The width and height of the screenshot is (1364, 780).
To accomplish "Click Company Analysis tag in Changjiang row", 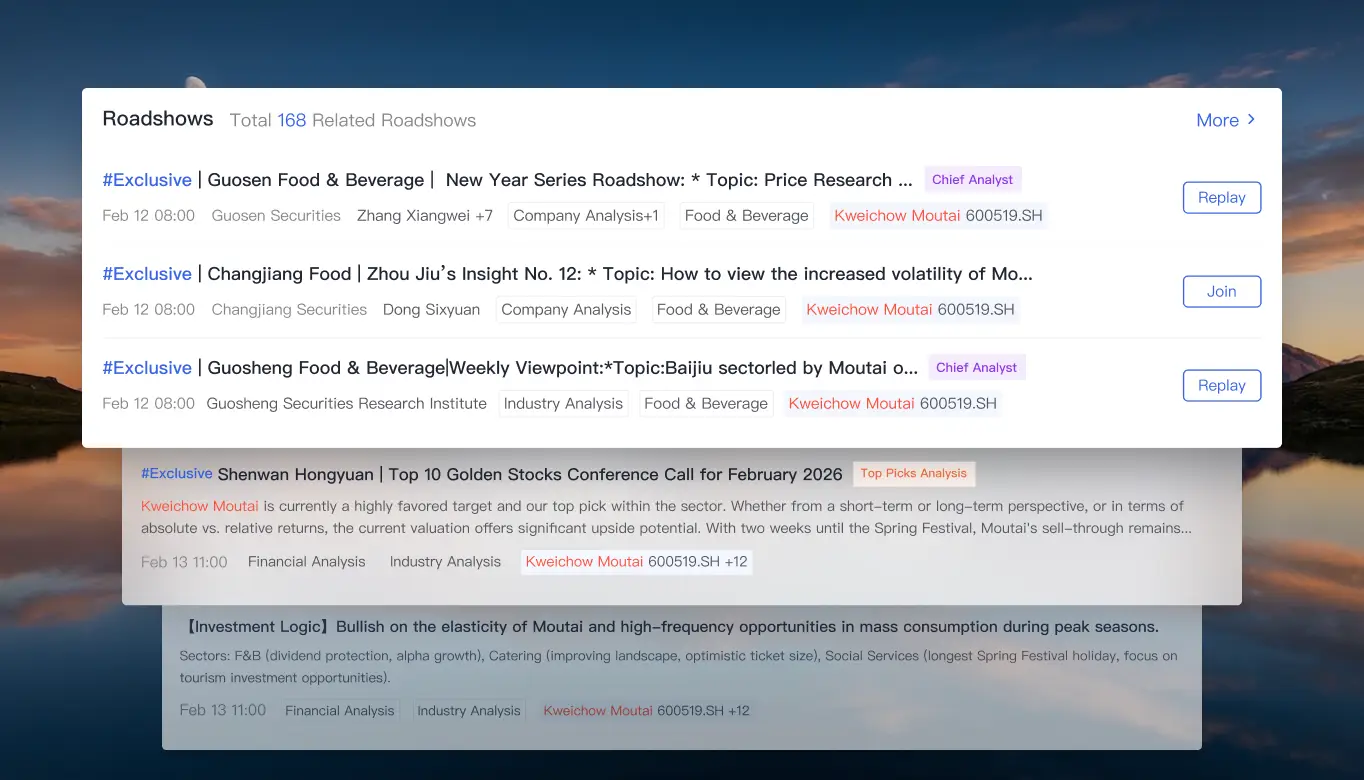I will [x=566, y=310].
